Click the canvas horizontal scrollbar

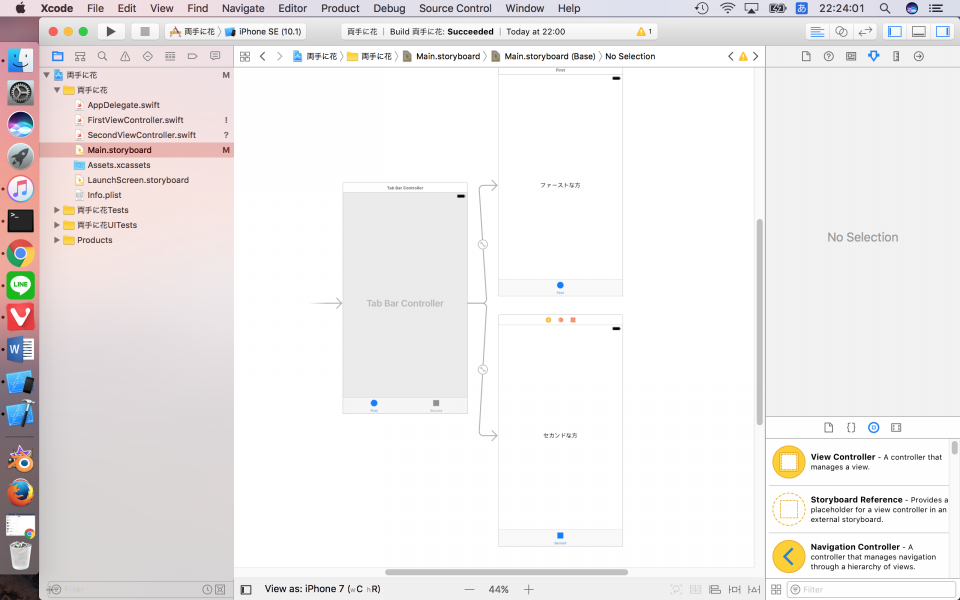(506, 572)
